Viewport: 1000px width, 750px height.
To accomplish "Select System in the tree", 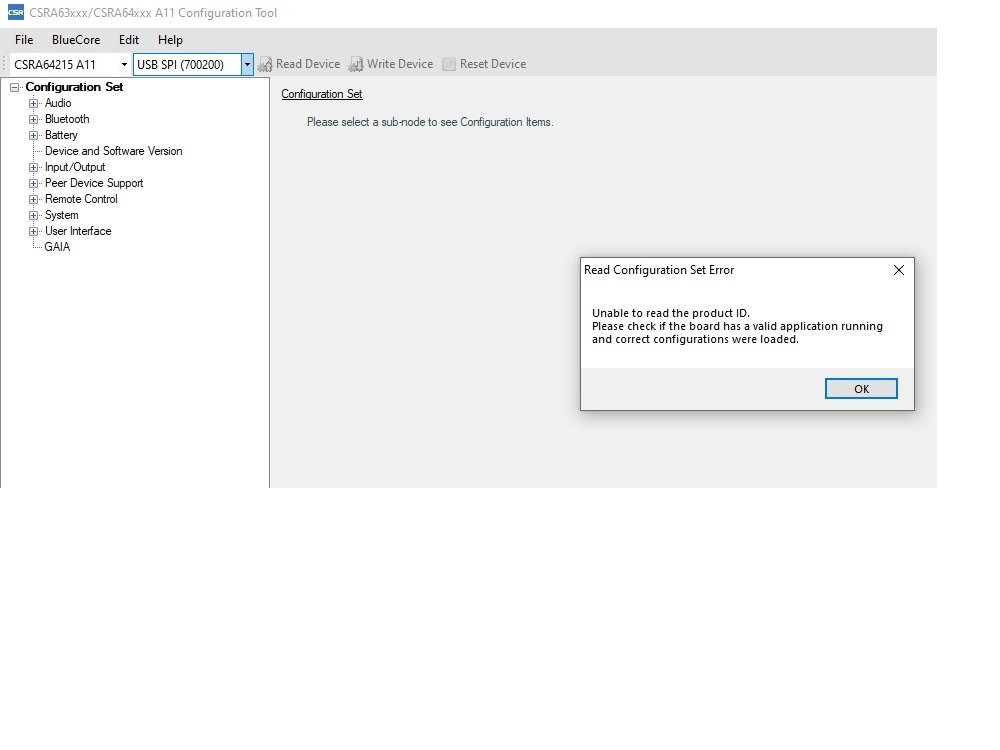I will [61, 215].
